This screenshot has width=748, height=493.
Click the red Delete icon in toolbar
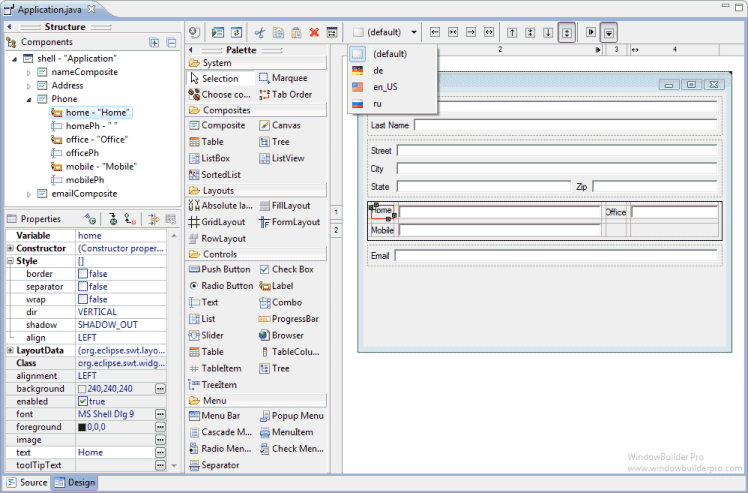(x=314, y=32)
